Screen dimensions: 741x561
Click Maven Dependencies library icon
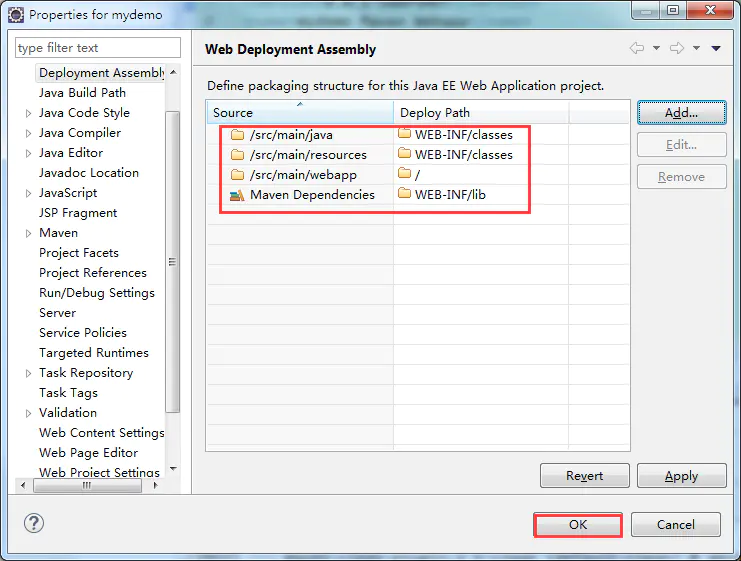click(x=237, y=195)
